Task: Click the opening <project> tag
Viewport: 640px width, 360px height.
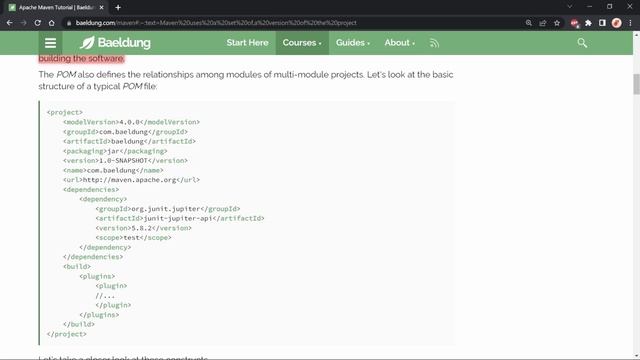Action: (x=65, y=112)
